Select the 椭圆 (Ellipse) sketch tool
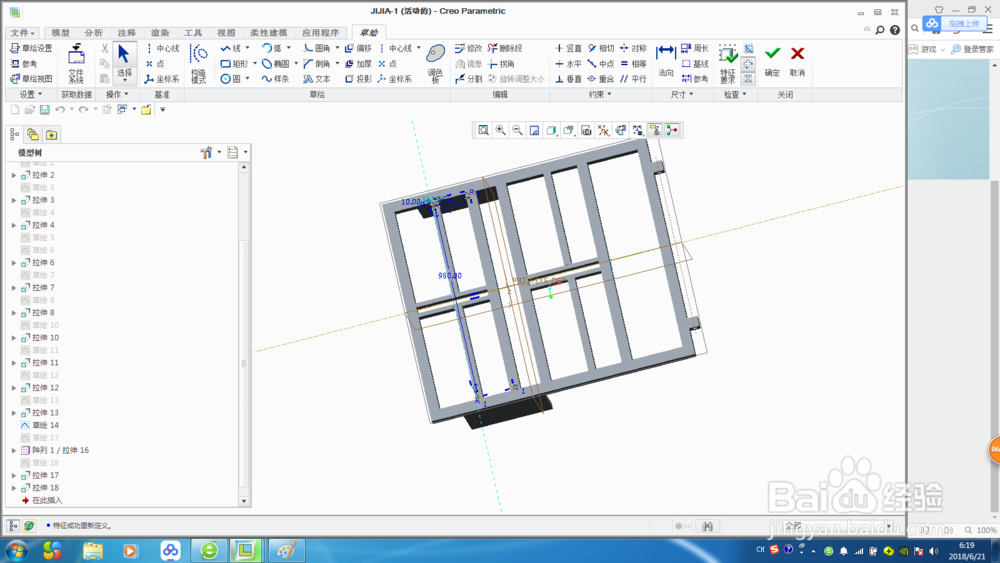The height and width of the screenshot is (563, 1000). point(276,64)
